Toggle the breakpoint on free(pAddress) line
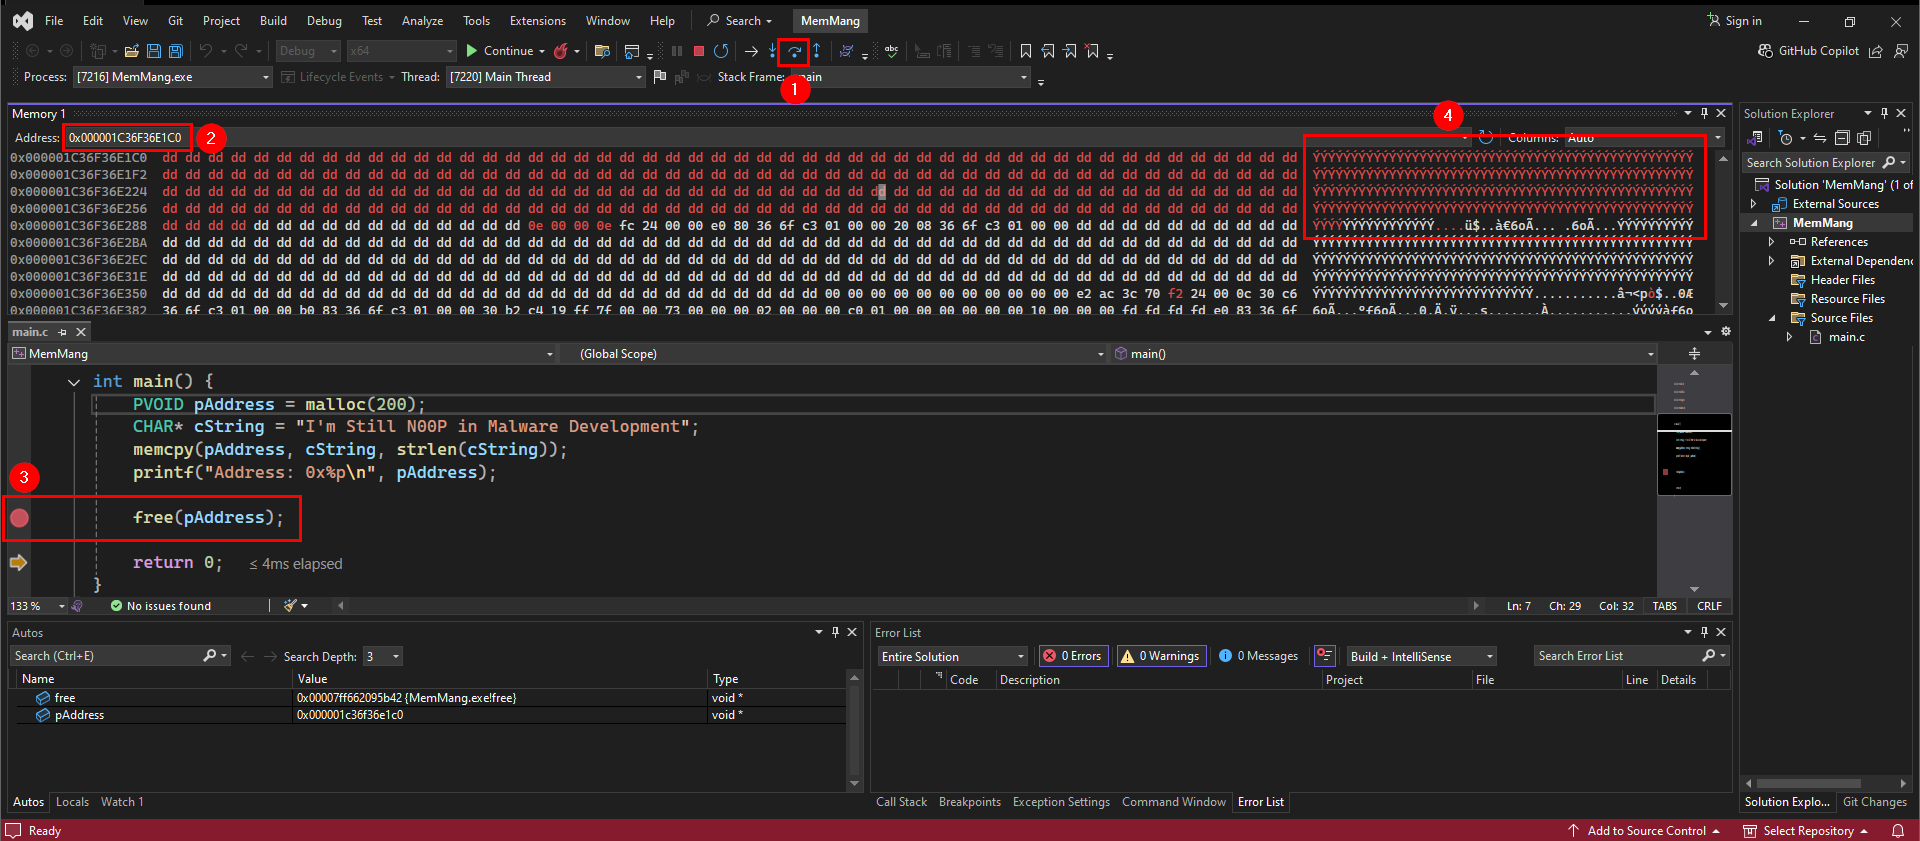 (x=19, y=518)
